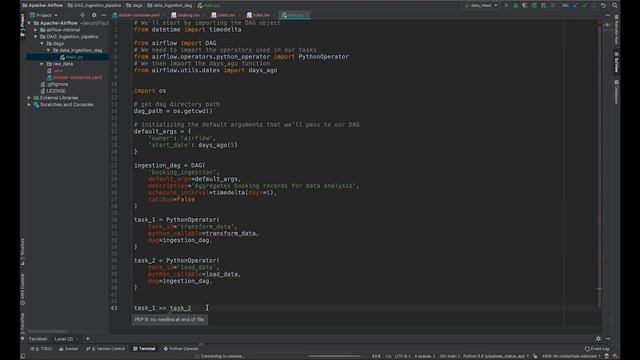The image size is (640, 360).
Task: Collapse the DAG_ingestion_pipeline folder
Action: (x=36, y=37)
